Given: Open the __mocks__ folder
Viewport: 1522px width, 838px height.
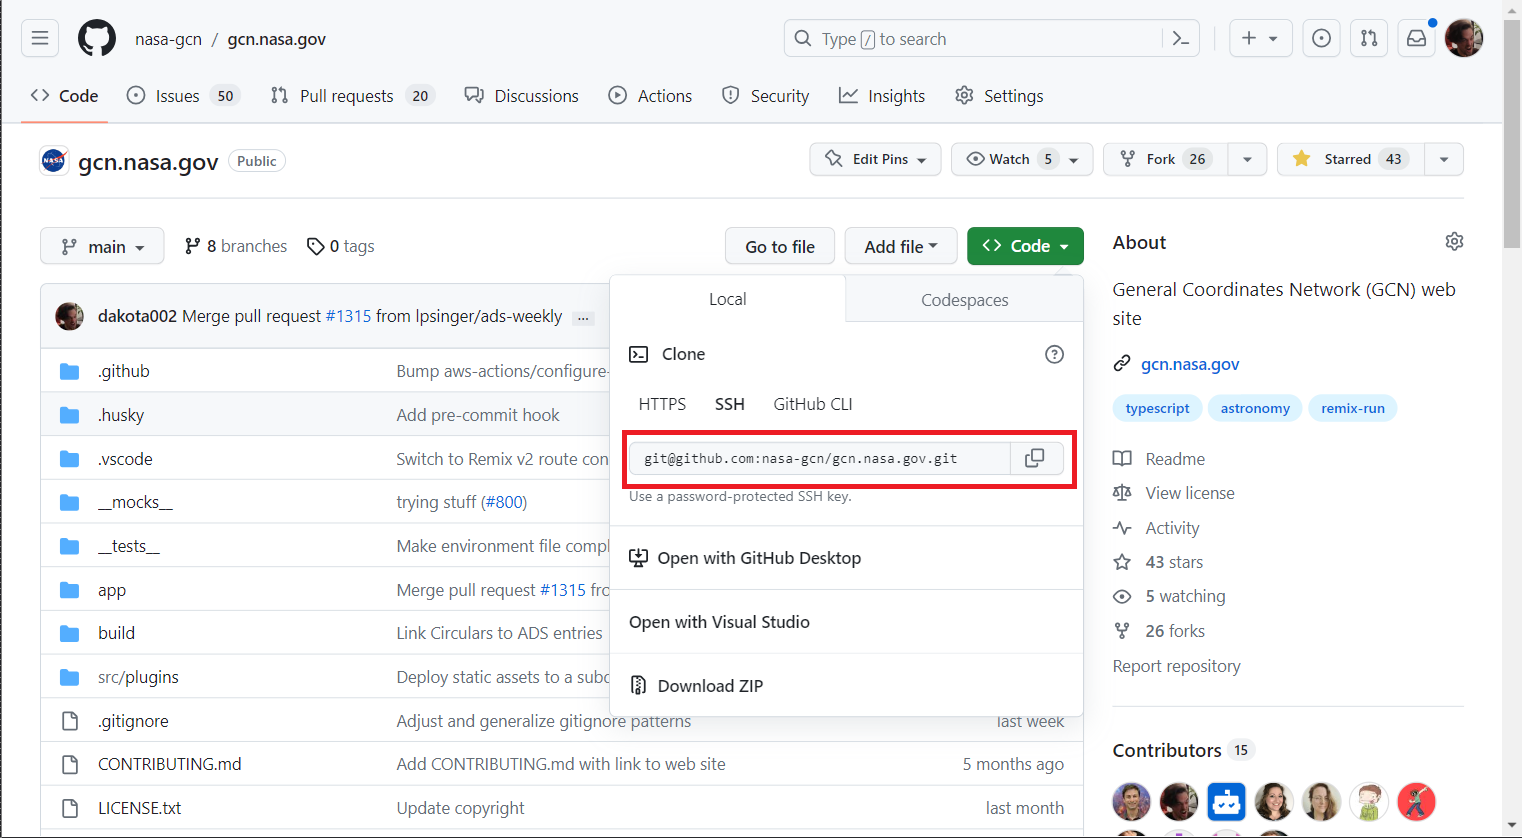Looking at the screenshot, I should 135,502.
